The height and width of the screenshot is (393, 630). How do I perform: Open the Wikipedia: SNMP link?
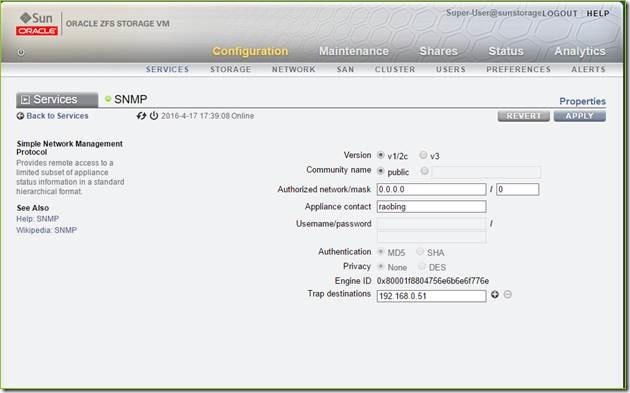[47, 230]
